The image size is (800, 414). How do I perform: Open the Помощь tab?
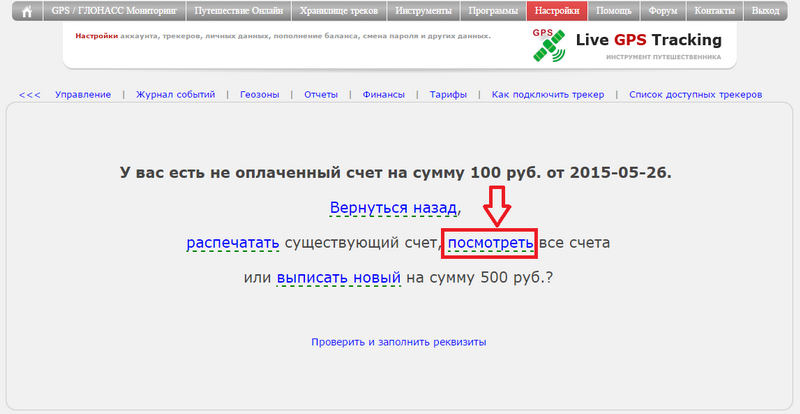click(x=613, y=12)
